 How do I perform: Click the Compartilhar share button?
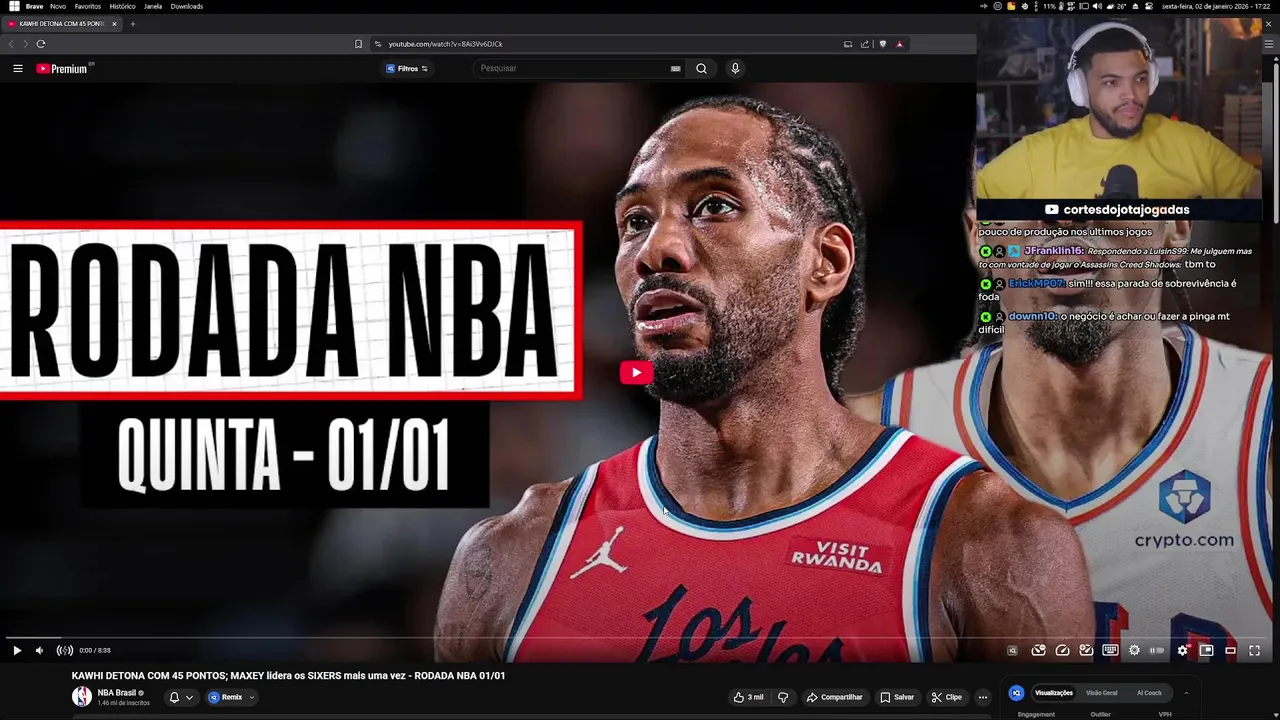click(x=834, y=697)
